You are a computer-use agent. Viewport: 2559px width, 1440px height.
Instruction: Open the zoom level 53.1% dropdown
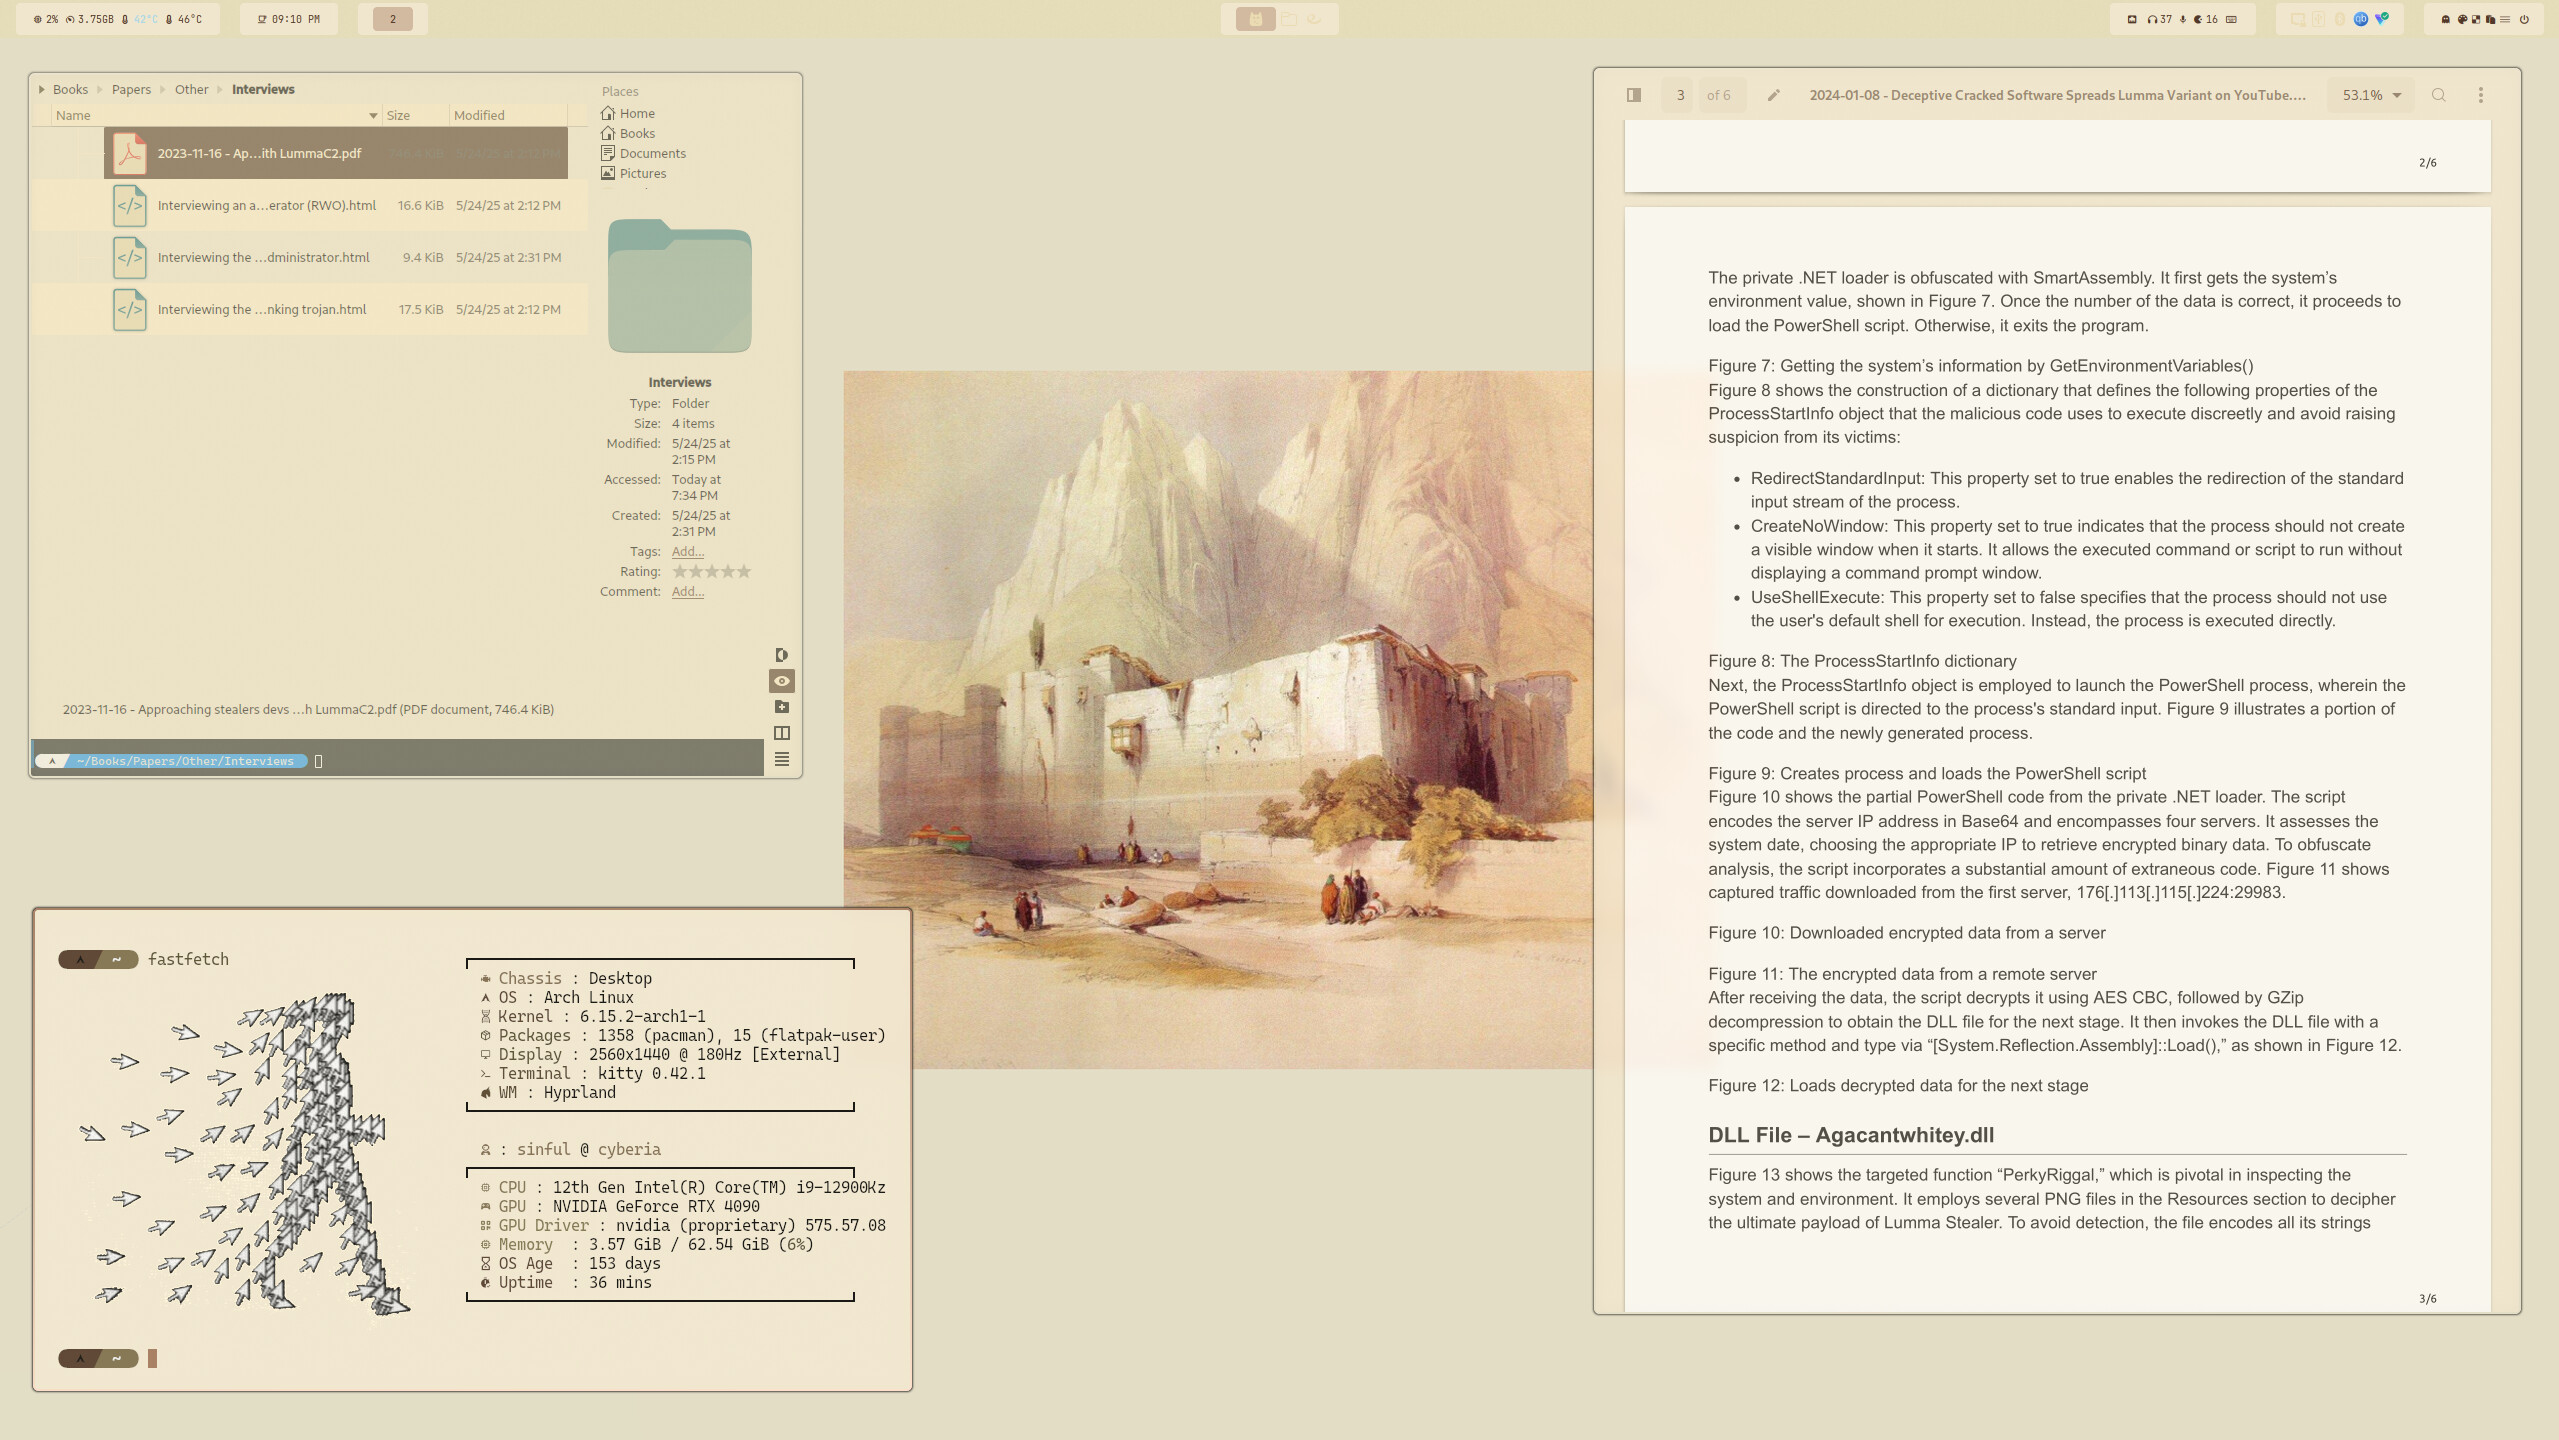2371,95
